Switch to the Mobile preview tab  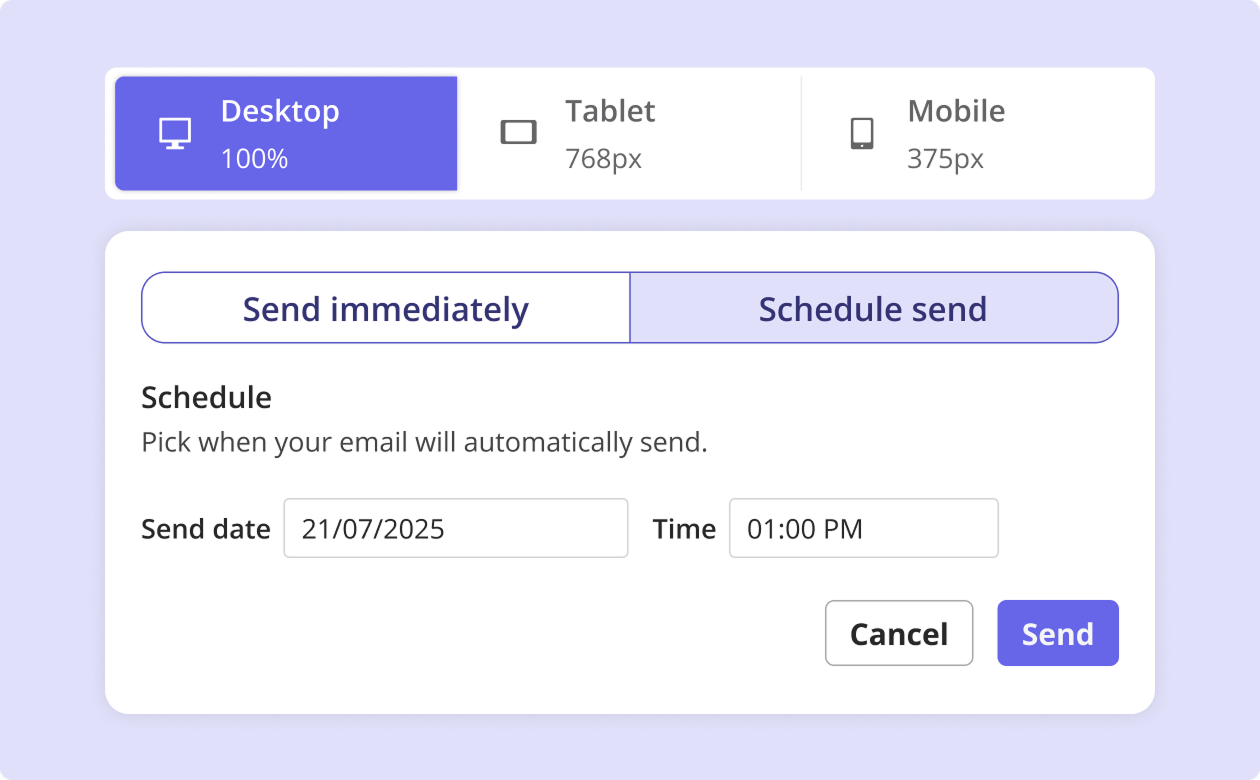(975, 133)
